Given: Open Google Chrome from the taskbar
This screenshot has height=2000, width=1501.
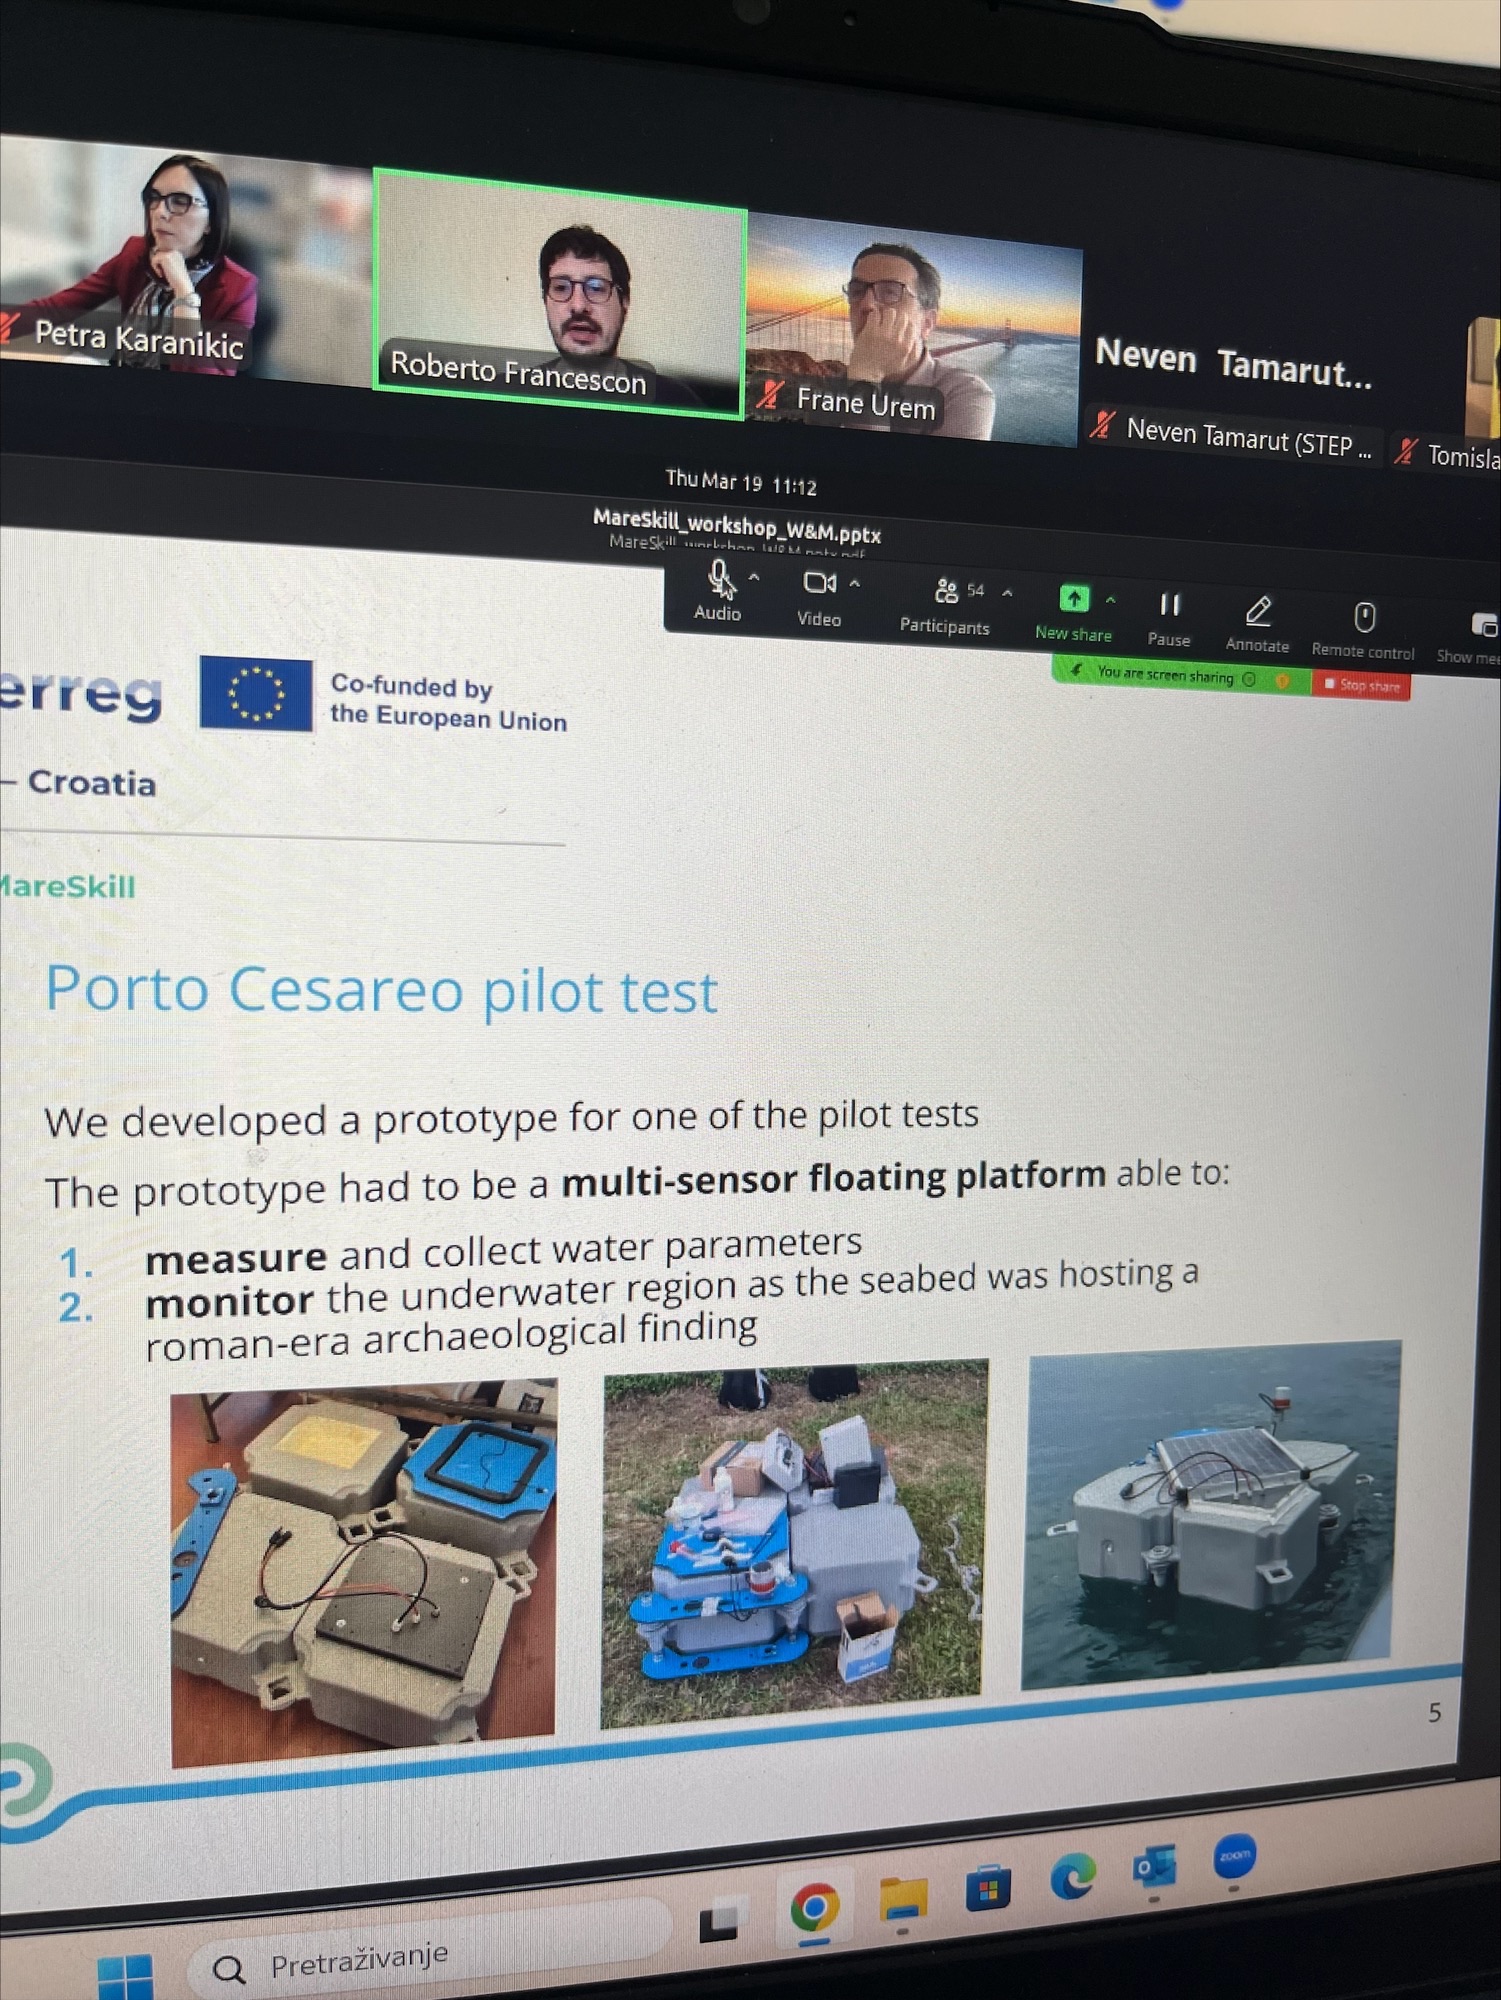Looking at the screenshot, I should click(814, 1910).
